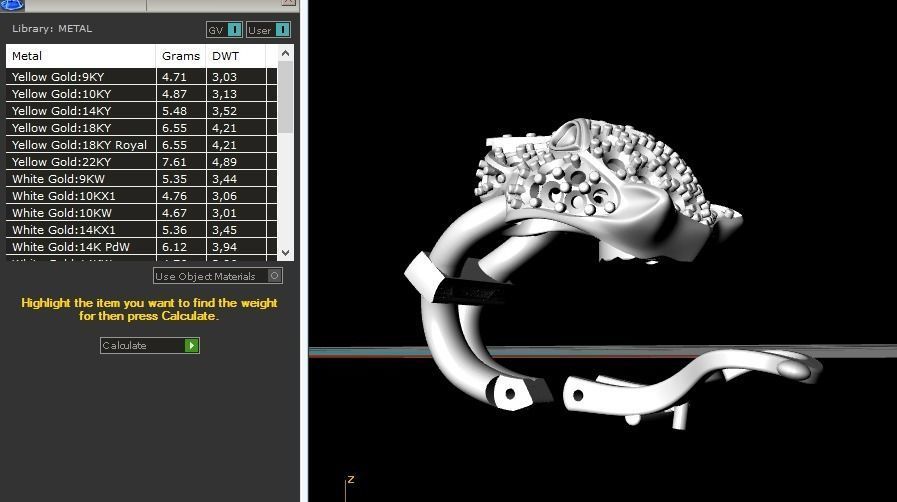Viewport: 897px width, 502px height.
Task: Select Yellow Gold:9KY row
Action: pos(80,77)
